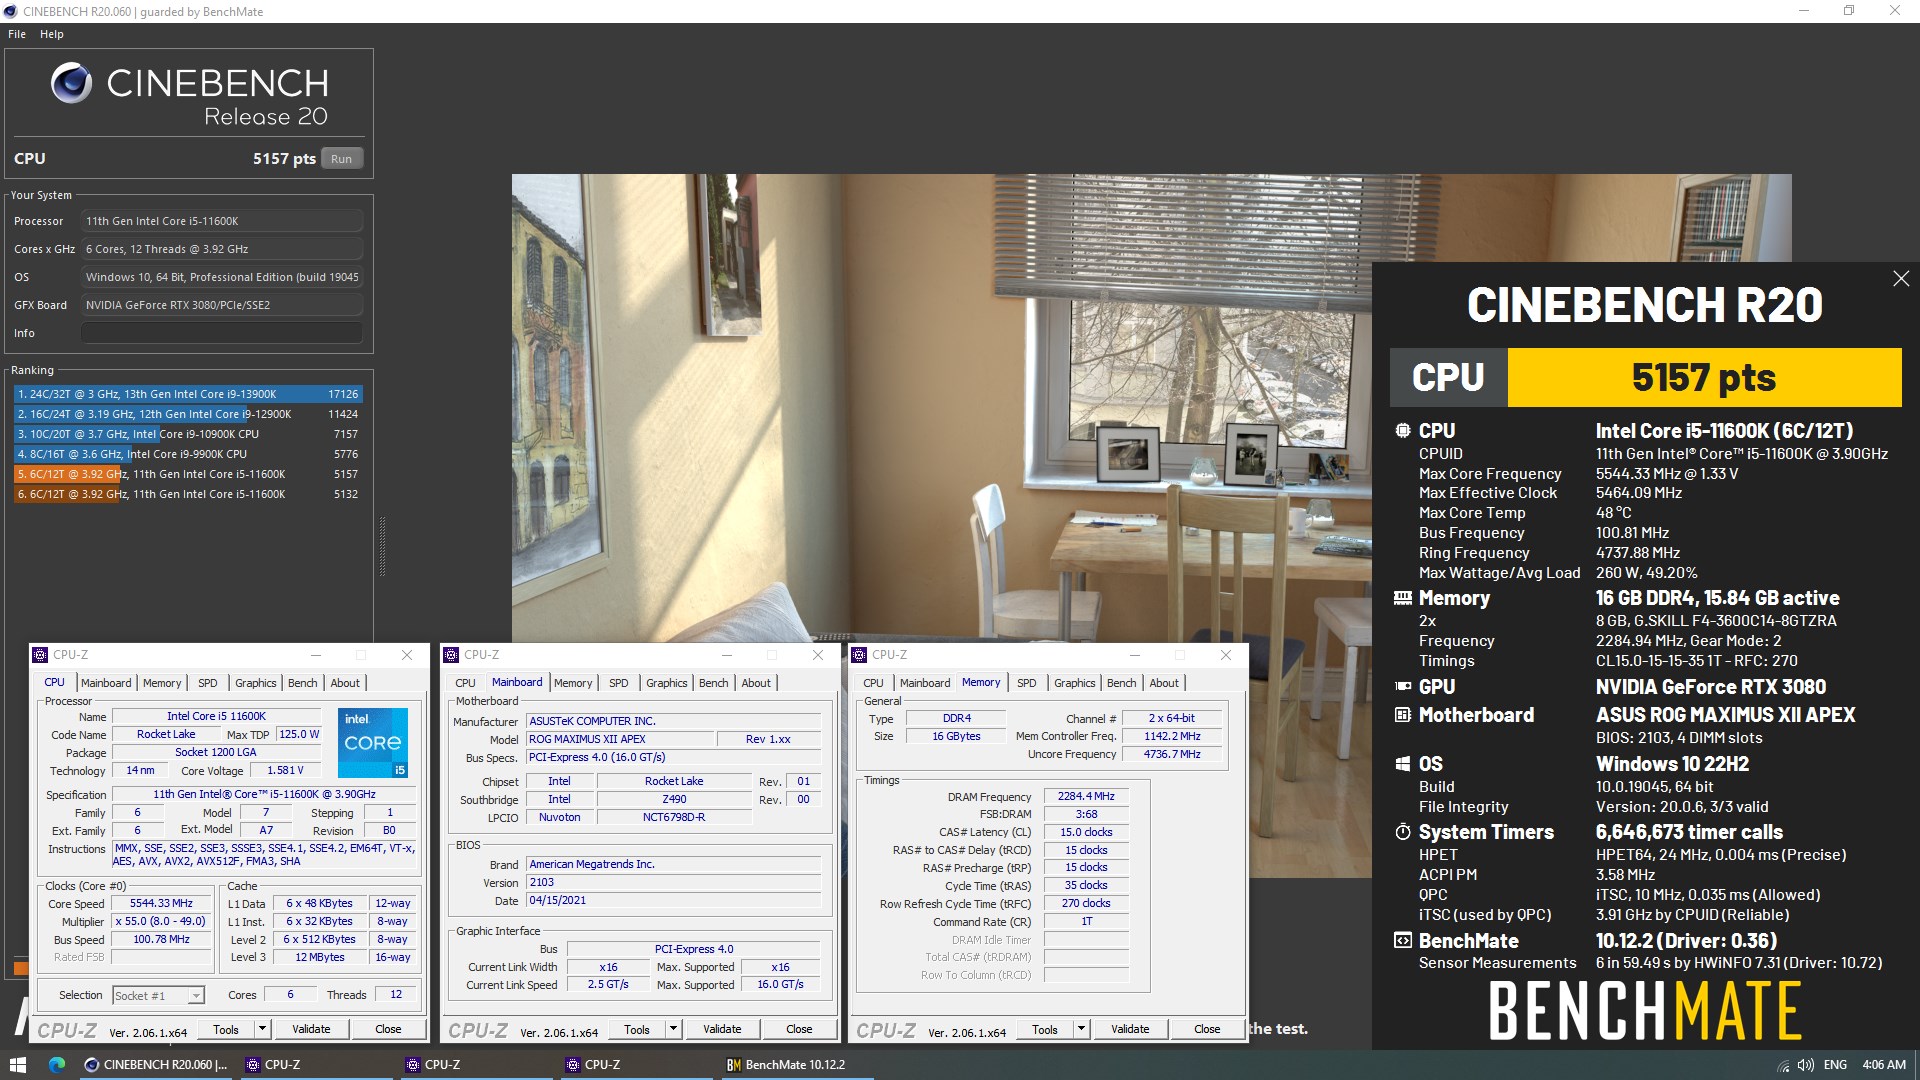Image resolution: width=1920 pixels, height=1080 pixels.
Task: Click the Processor field 11th Gen Intel Core i5-11600K
Action: click(222, 221)
